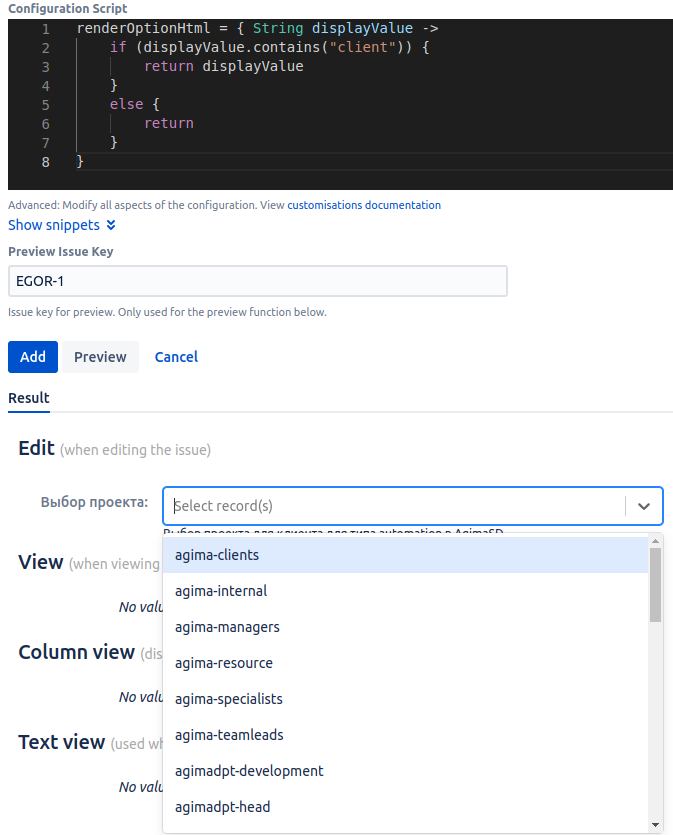Click the dropdown scrollbar down arrow
The width and height of the screenshot is (673, 835).
(655, 825)
